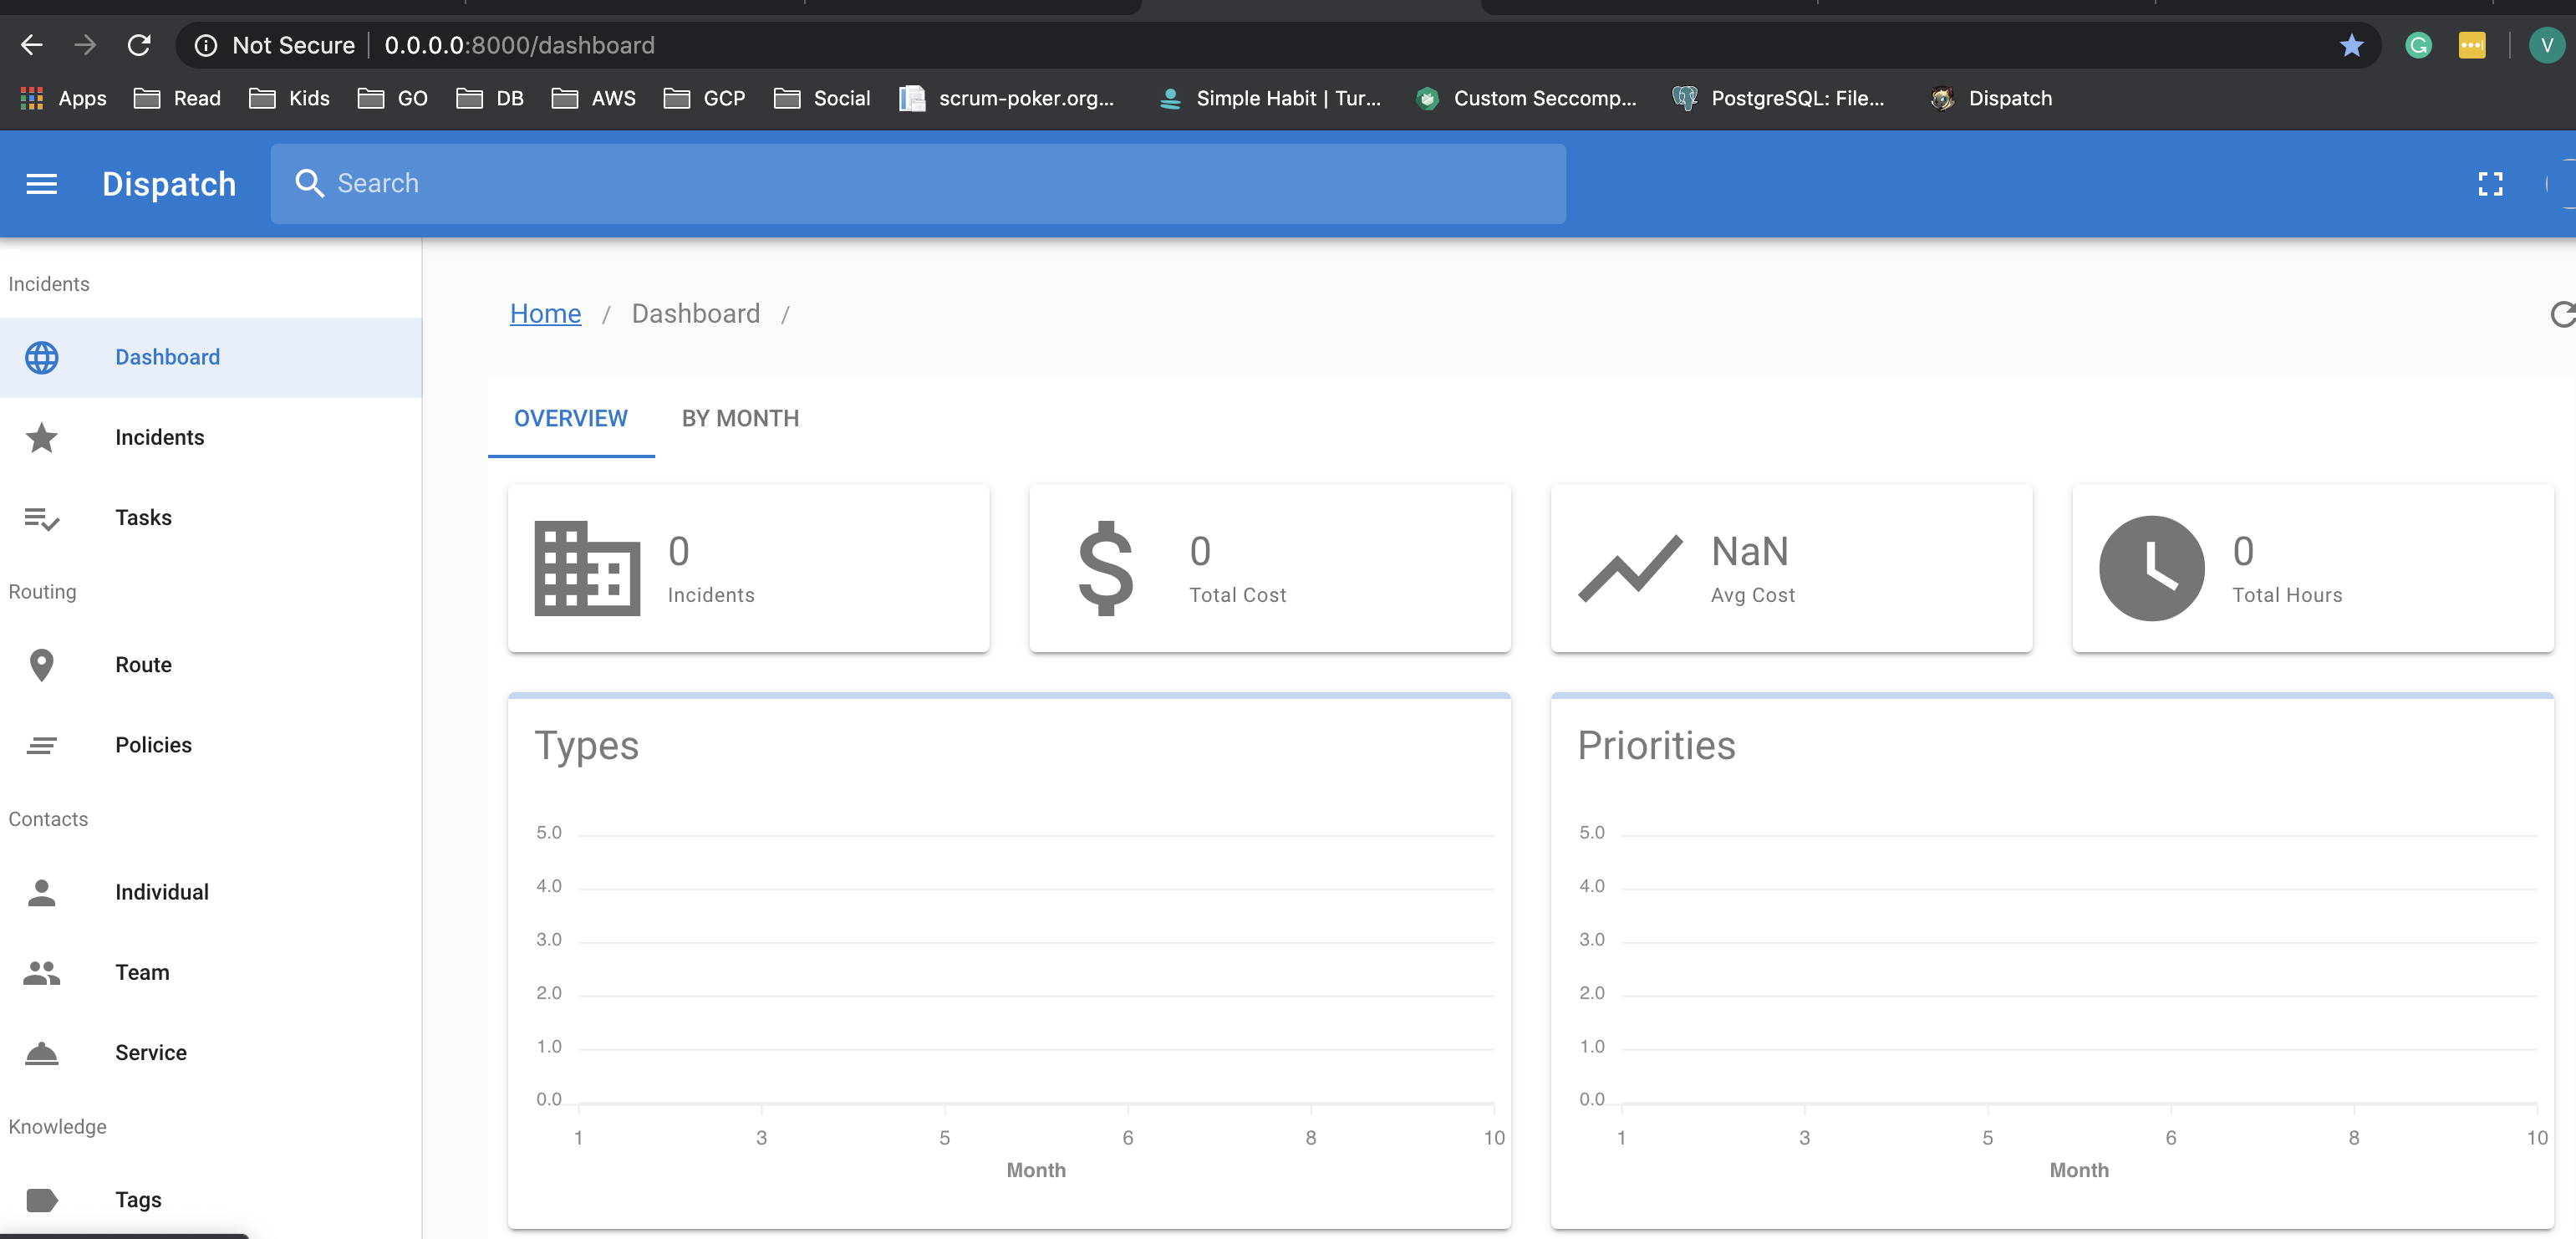This screenshot has height=1239, width=2576.
Task: Enable the Grammarly extension icon
Action: click(2417, 45)
